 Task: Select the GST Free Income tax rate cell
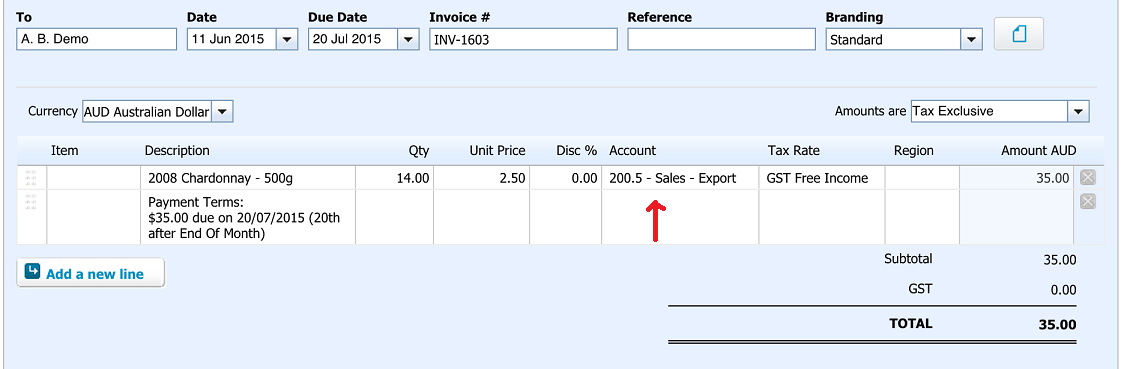pyautogui.click(x=822, y=178)
